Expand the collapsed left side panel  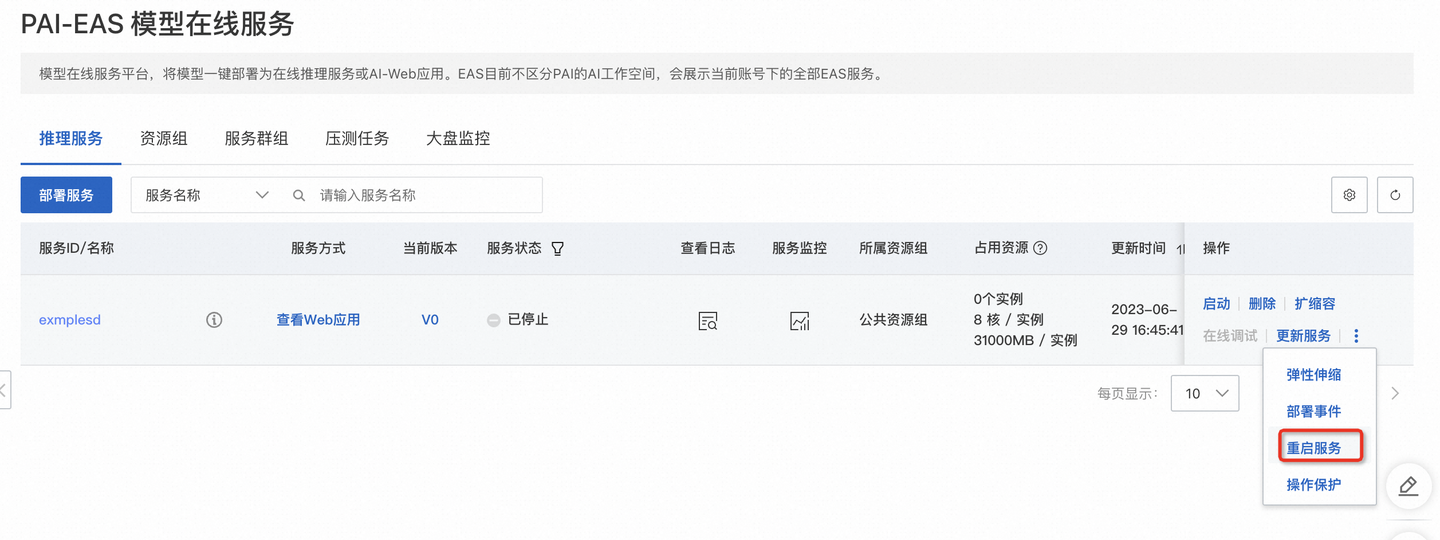pyautogui.click(x=5, y=390)
